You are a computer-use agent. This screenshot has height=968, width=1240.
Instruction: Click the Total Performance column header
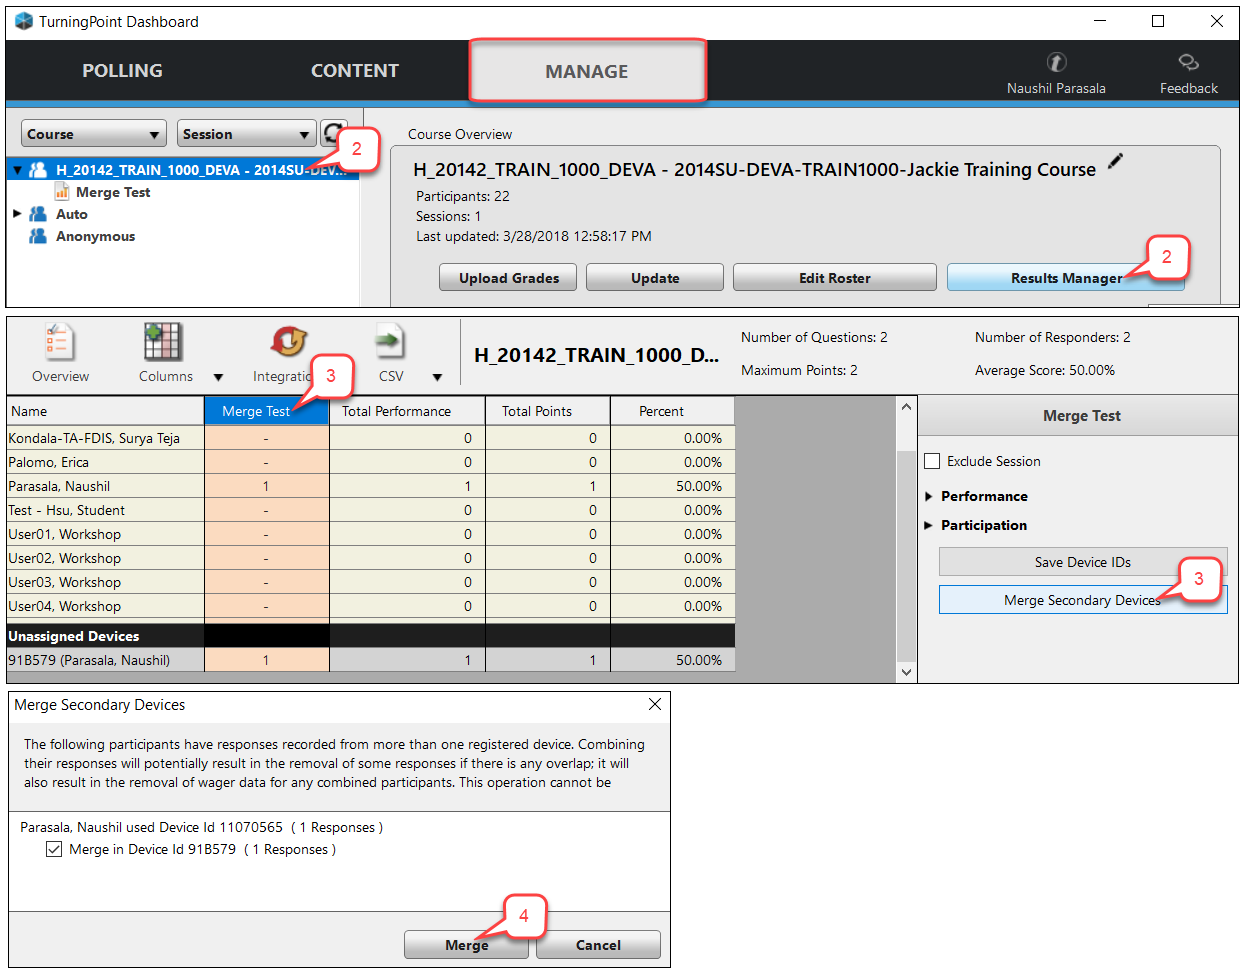point(407,411)
